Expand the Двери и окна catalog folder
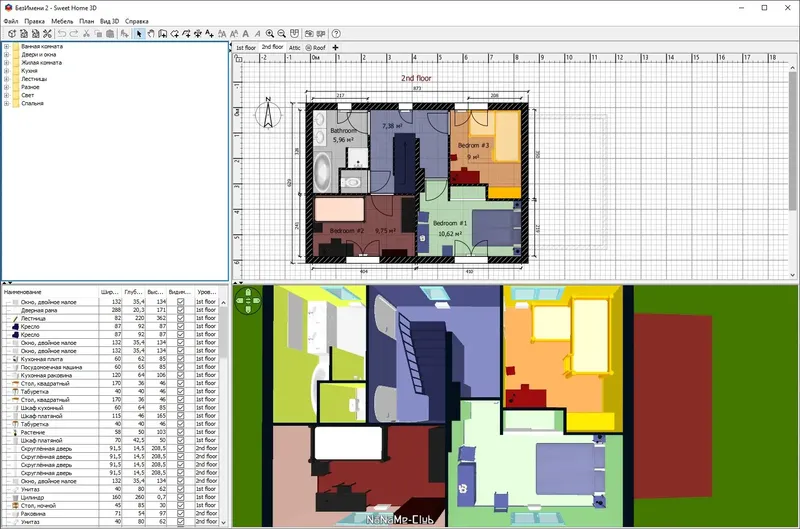This screenshot has width=800, height=529. 7,55
